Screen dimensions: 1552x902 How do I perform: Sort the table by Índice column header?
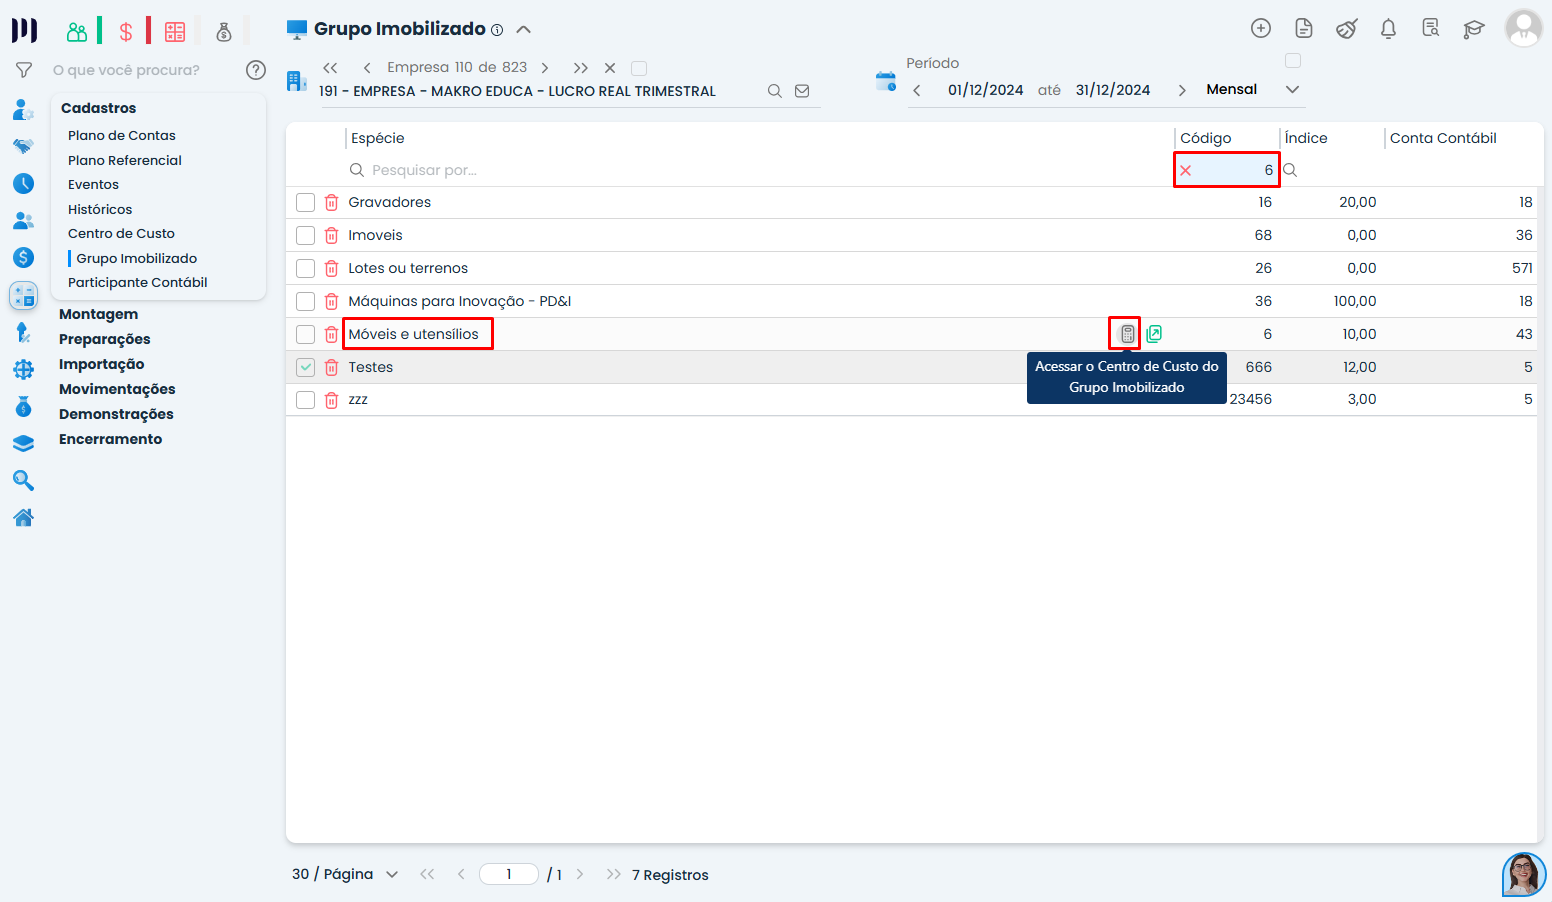1306,138
